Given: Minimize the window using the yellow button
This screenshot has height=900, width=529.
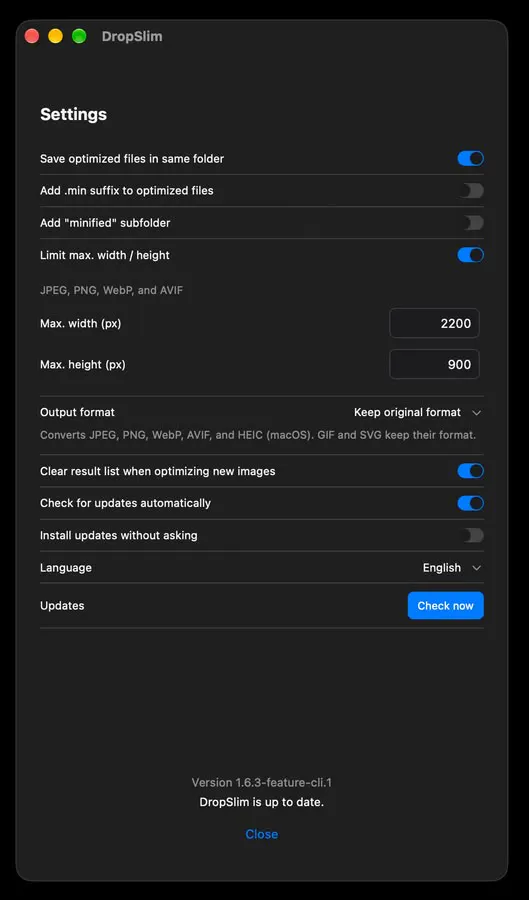Looking at the screenshot, I should pyautogui.click(x=56, y=36).
